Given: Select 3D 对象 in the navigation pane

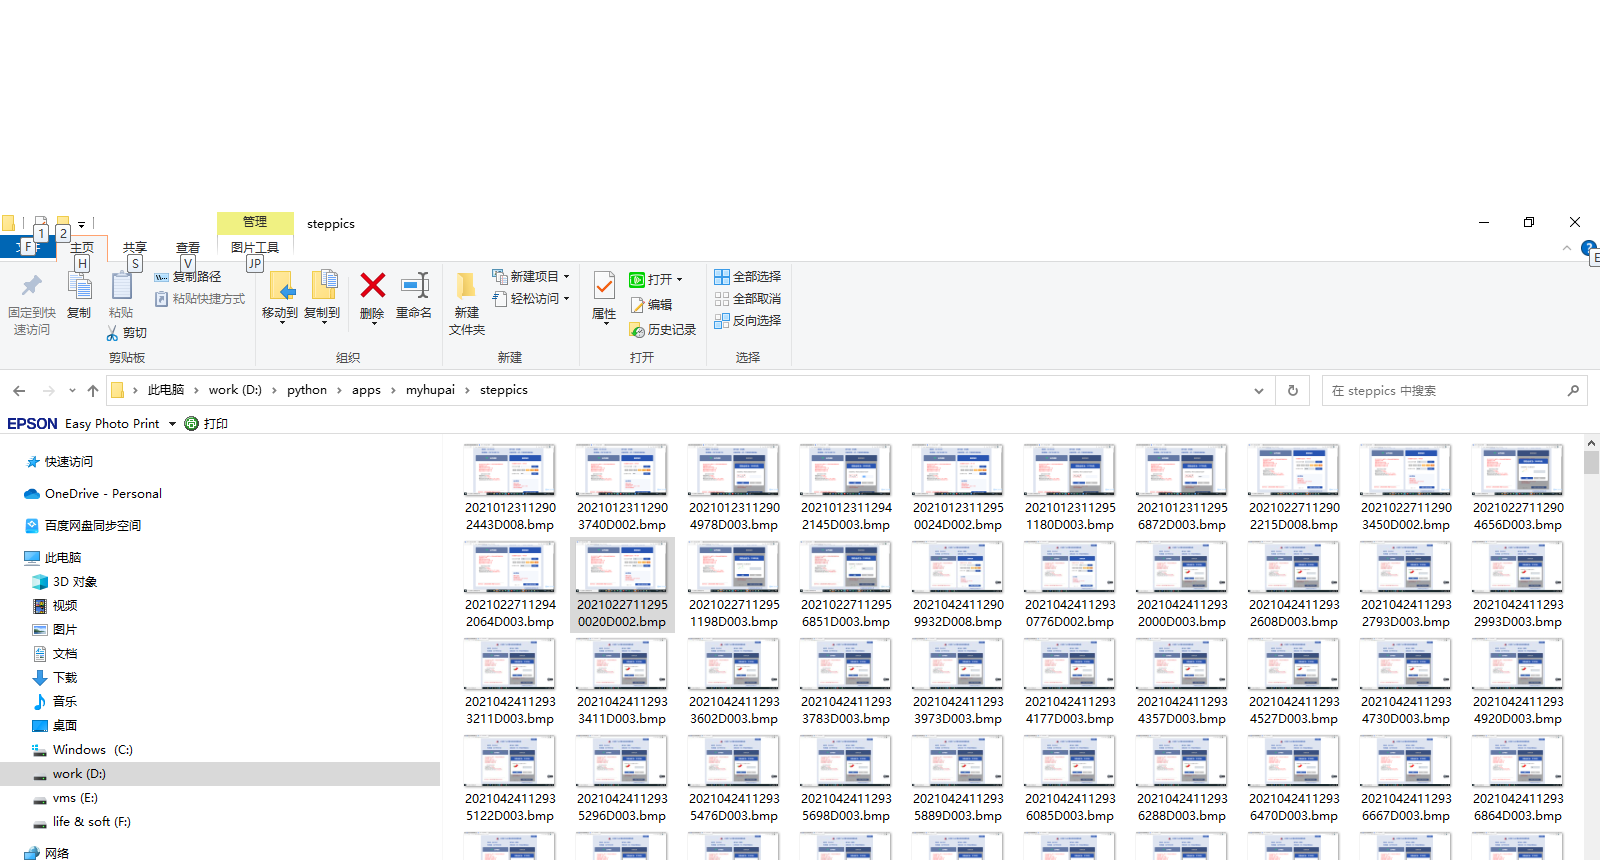Looking at the screenshot, I should [x=65, y=582].
